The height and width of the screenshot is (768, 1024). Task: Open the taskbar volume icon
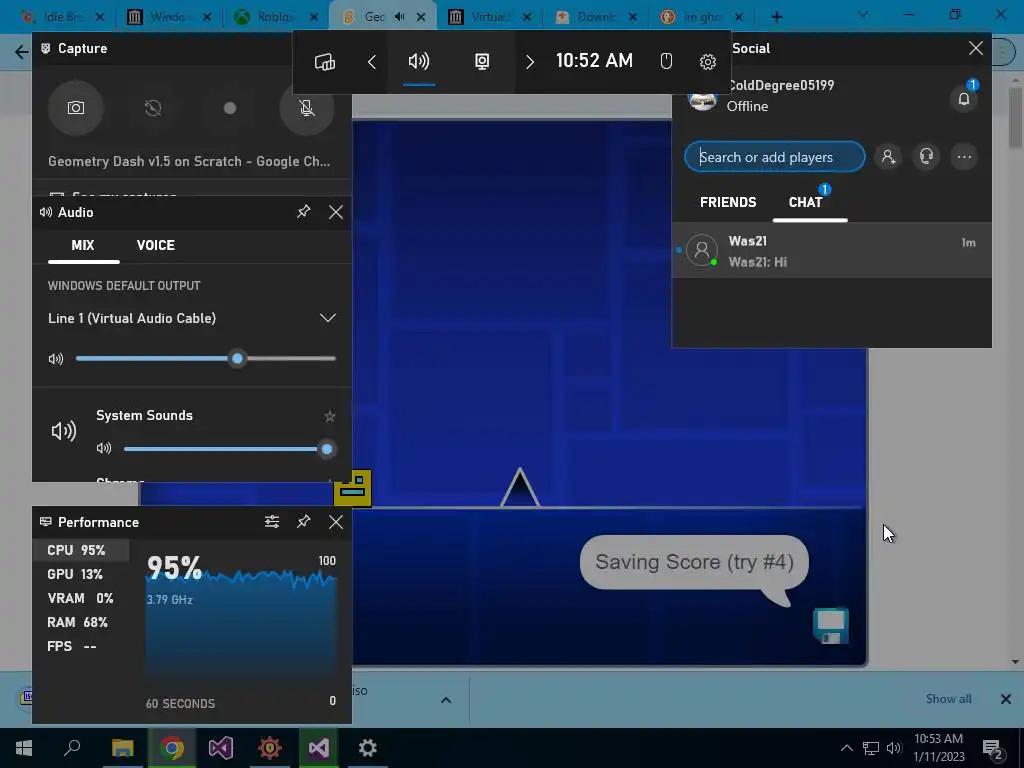pos(894,748)
